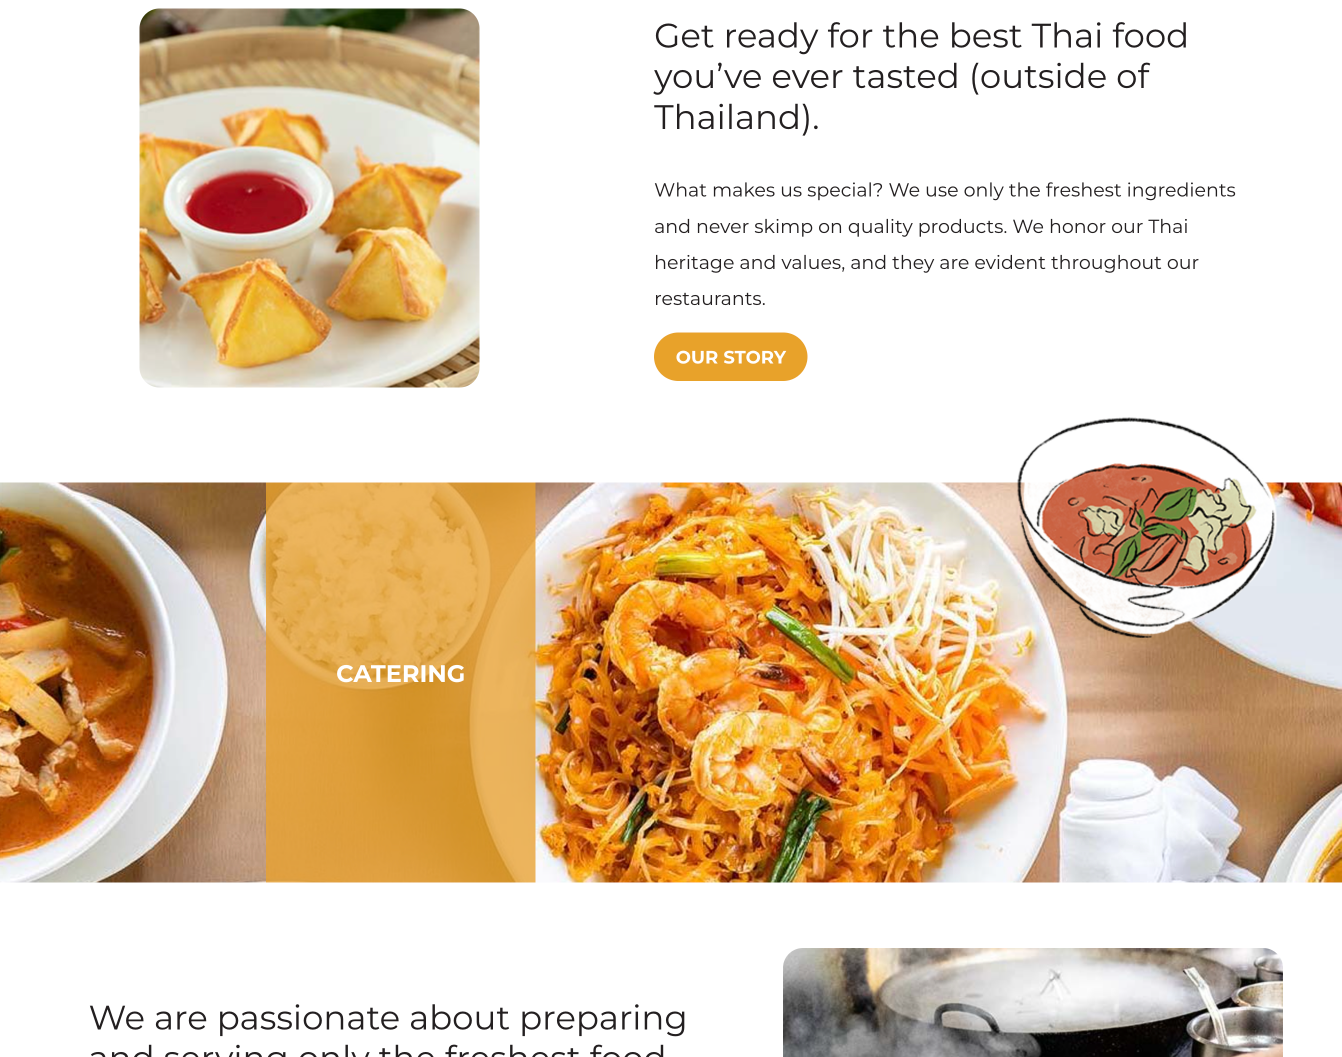The image size is (1342, 1057).
Task: Open the CATERING tile link
Action: 400,682
